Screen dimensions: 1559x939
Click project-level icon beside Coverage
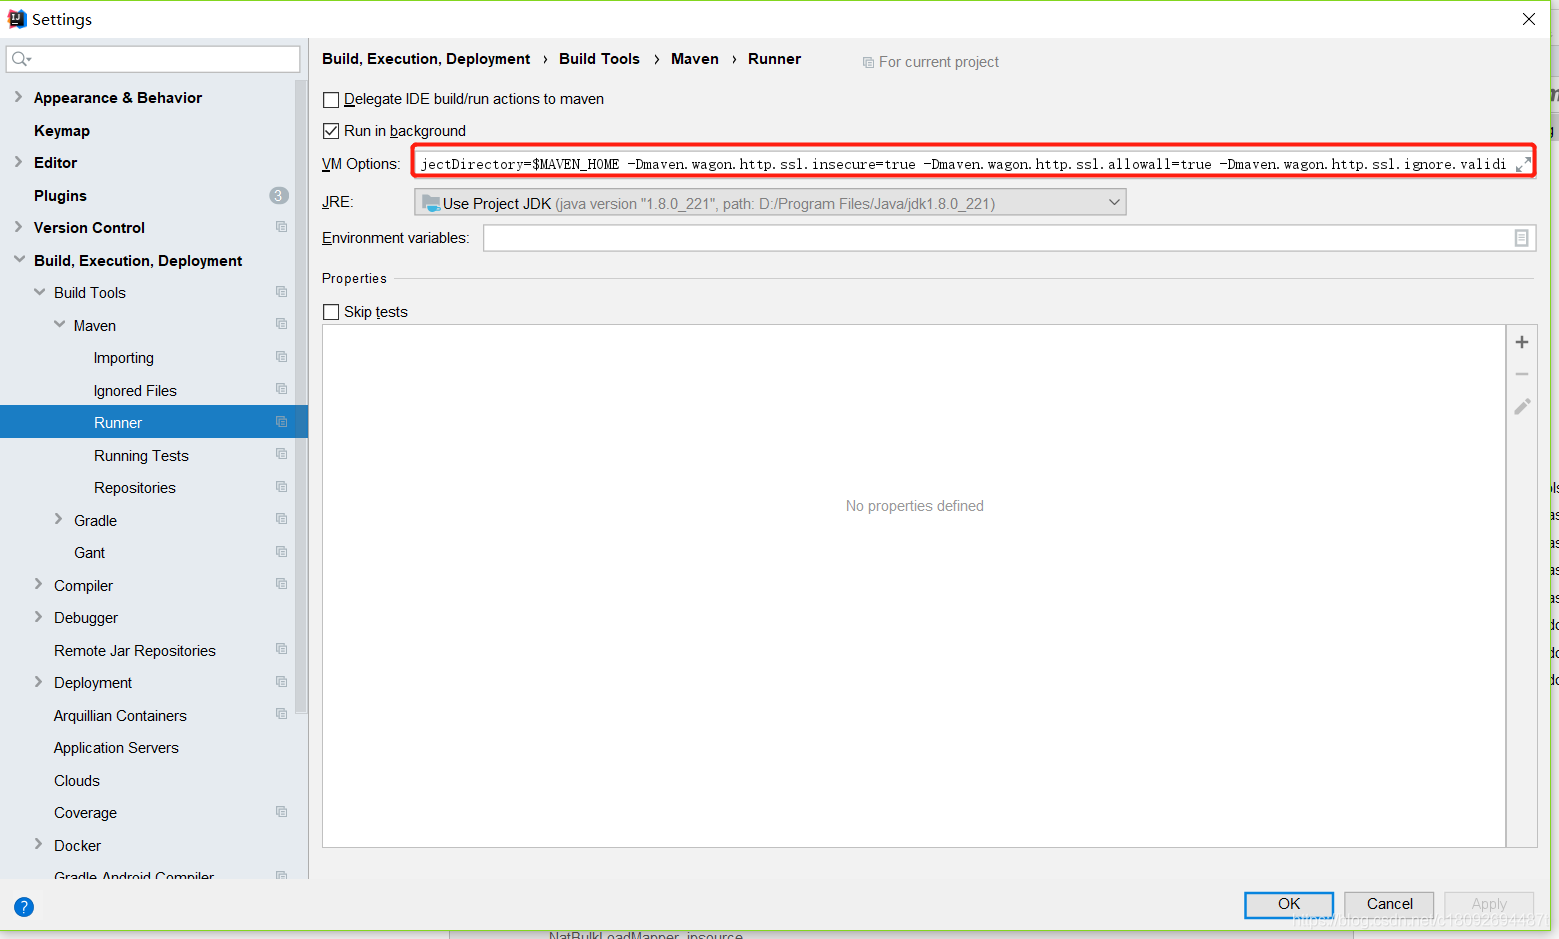tap(281, 812)
